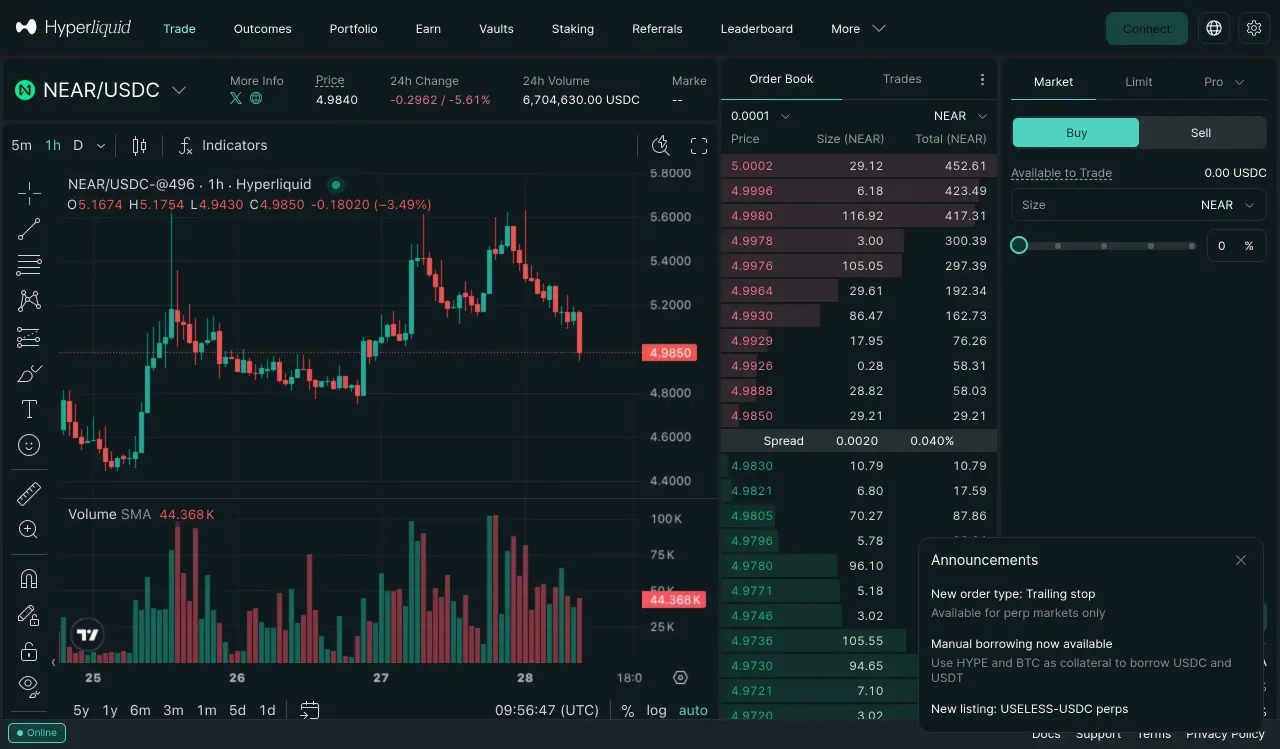
Task: Set chart range to 5d
Action: [x=237, y=710]
